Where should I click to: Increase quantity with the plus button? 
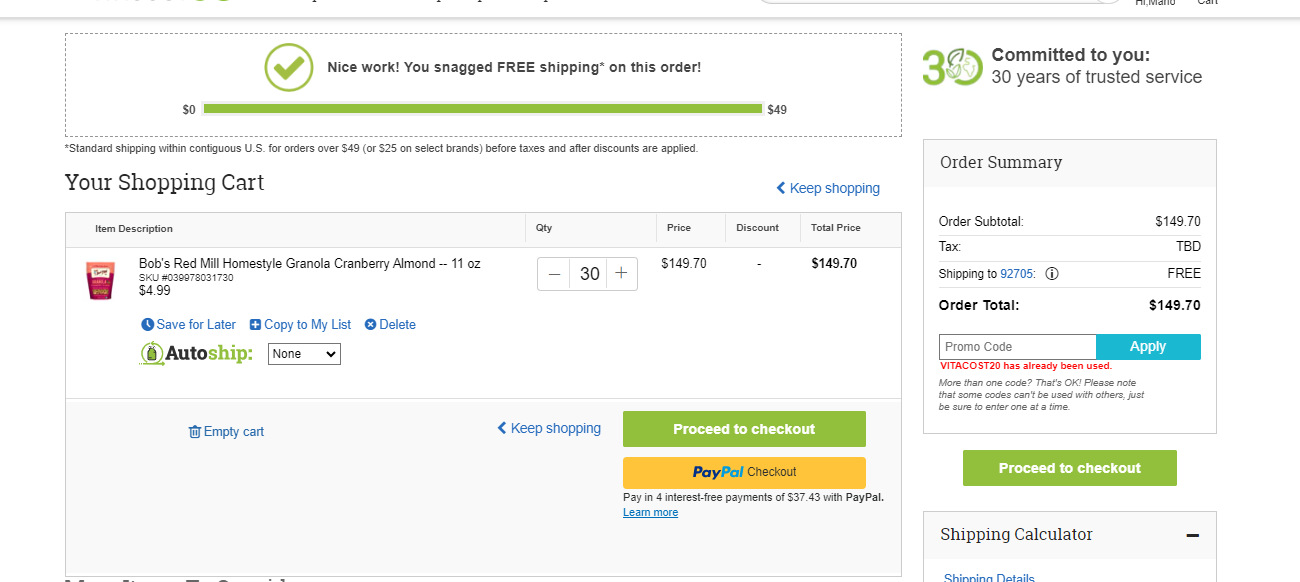621,274
